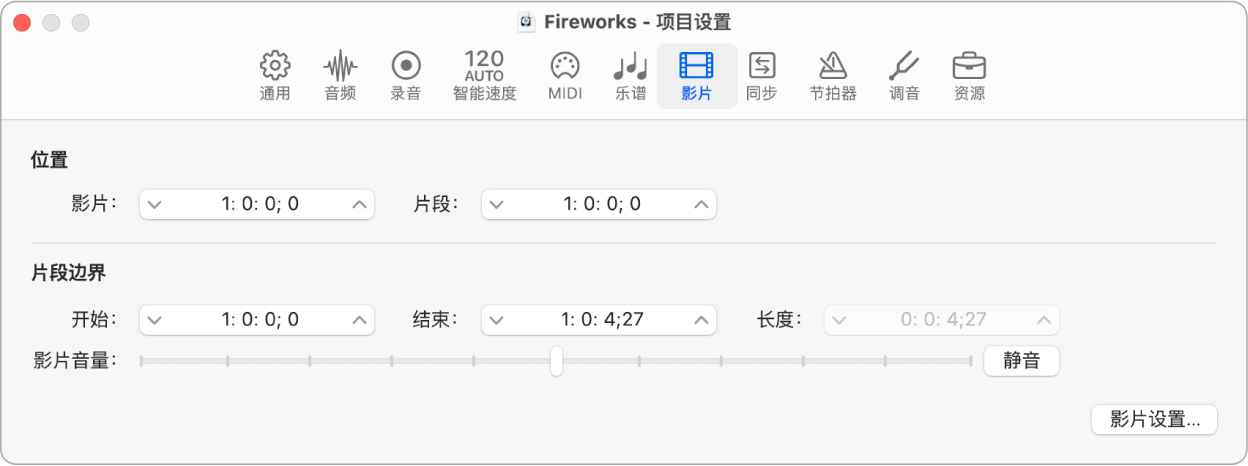Select the 影片 movie filmstrip icon
1248x466 pixels.
(697, 66)
